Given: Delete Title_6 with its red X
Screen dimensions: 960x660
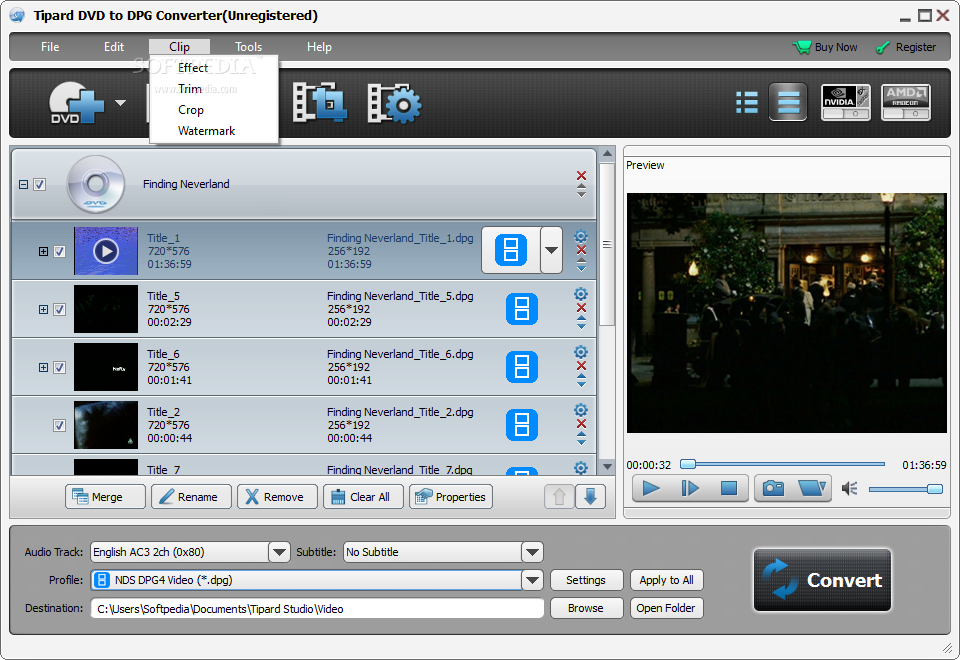Looking at the screenshot, I should [582, 366].
